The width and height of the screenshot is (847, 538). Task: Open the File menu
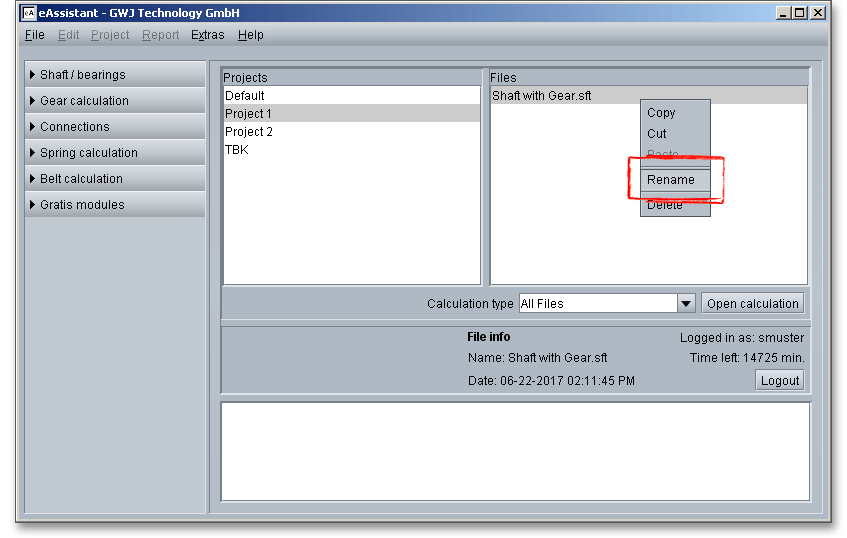pyautogui.click(x=34, y=35)
